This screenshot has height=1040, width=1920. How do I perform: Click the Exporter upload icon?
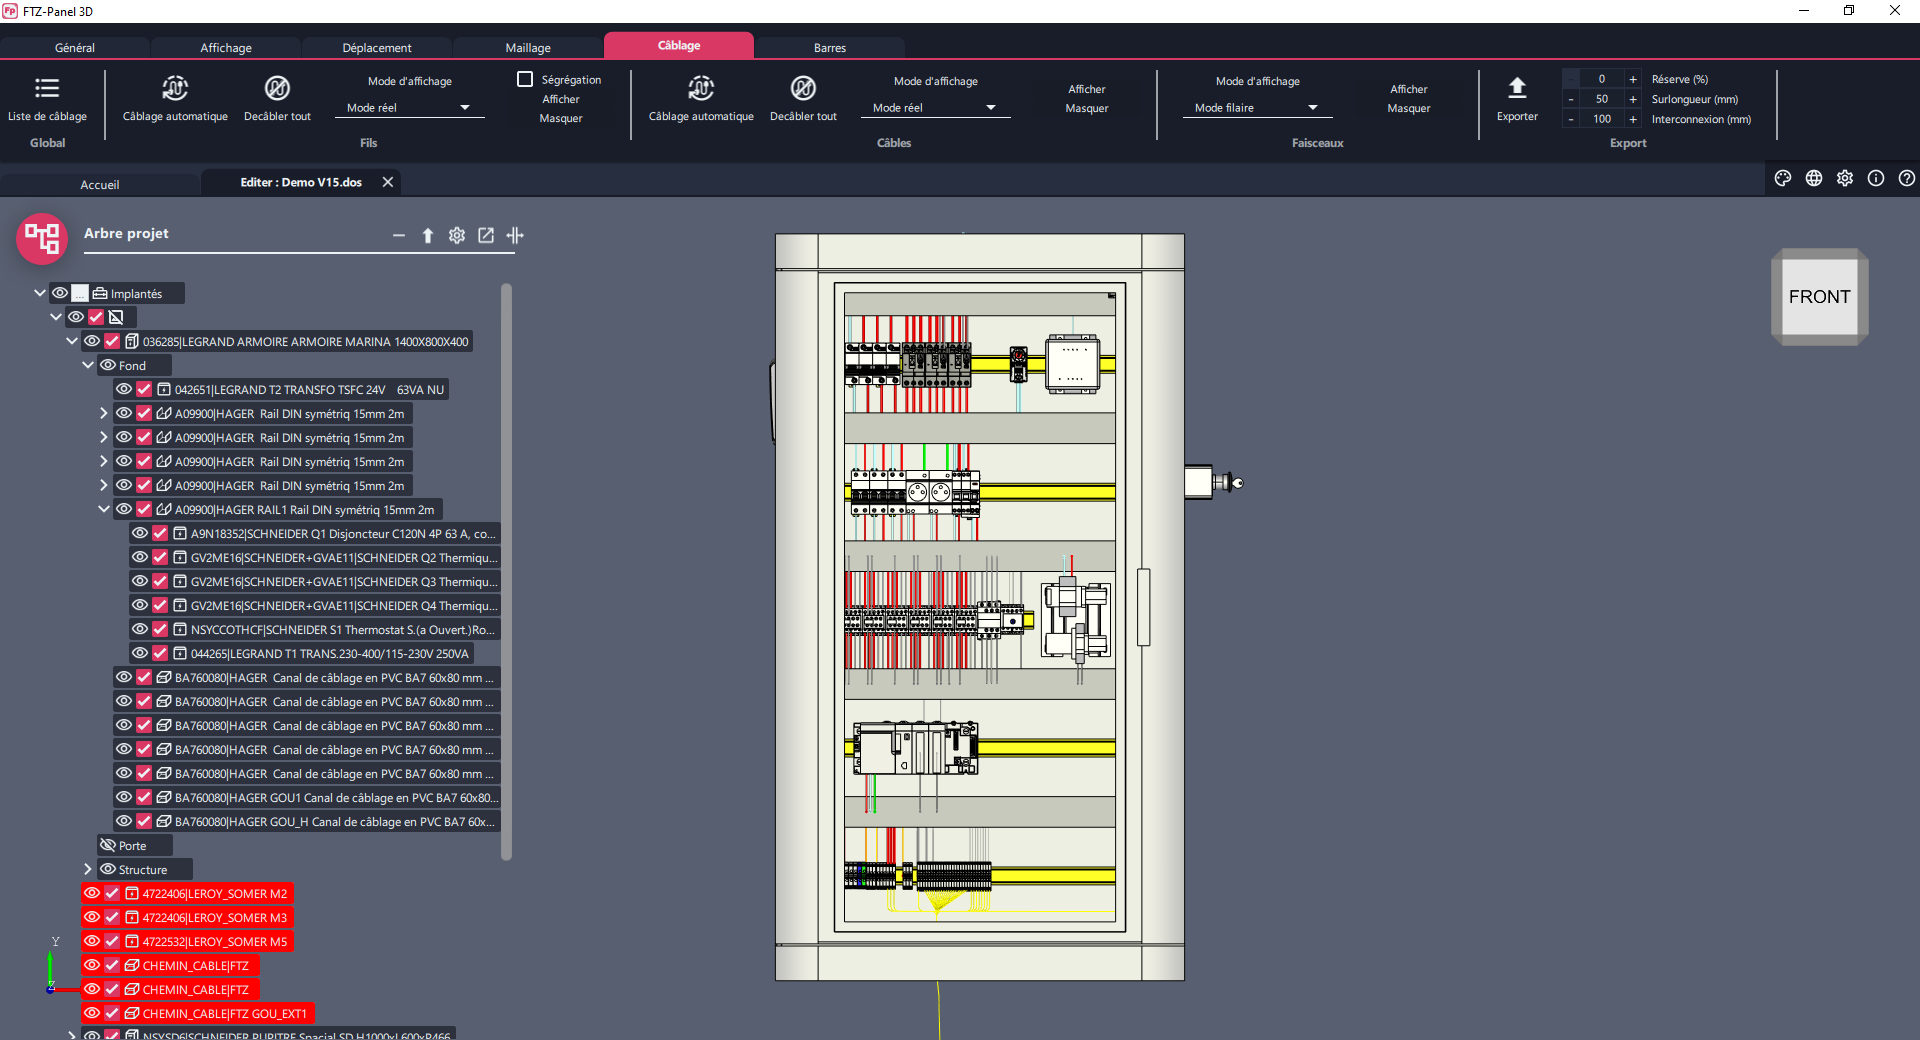[x=1516, y=89]
